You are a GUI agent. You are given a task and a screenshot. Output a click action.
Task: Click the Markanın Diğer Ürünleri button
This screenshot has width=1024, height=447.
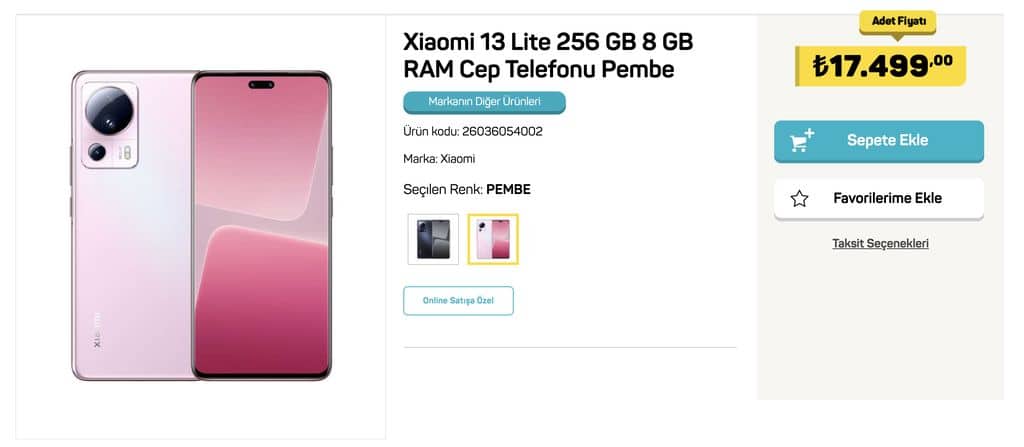[485, 103]
